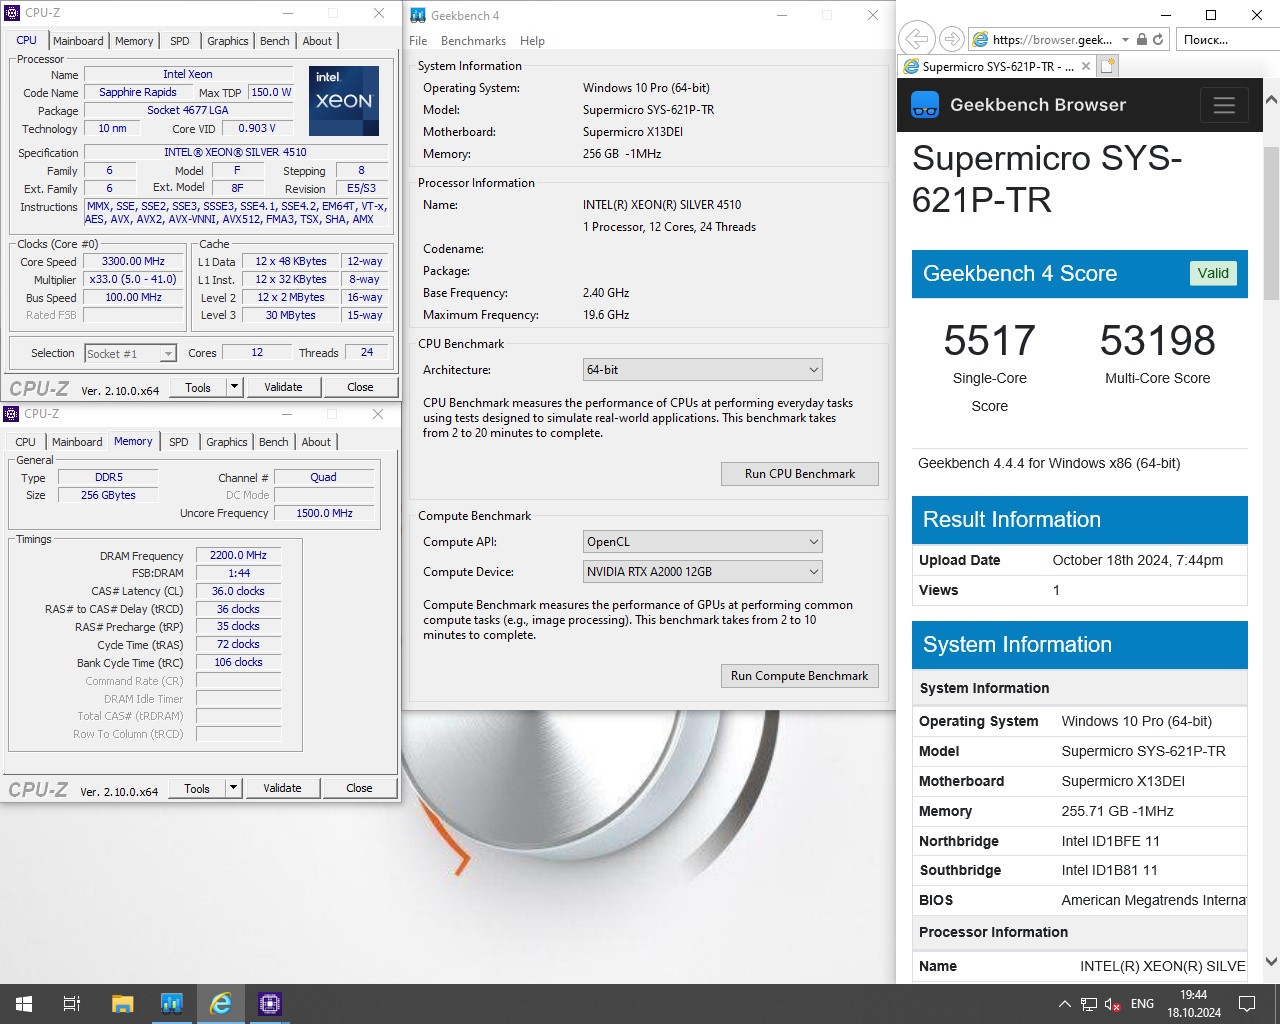Click the browser search box

pyautogui.click(x=1226, y=39)
